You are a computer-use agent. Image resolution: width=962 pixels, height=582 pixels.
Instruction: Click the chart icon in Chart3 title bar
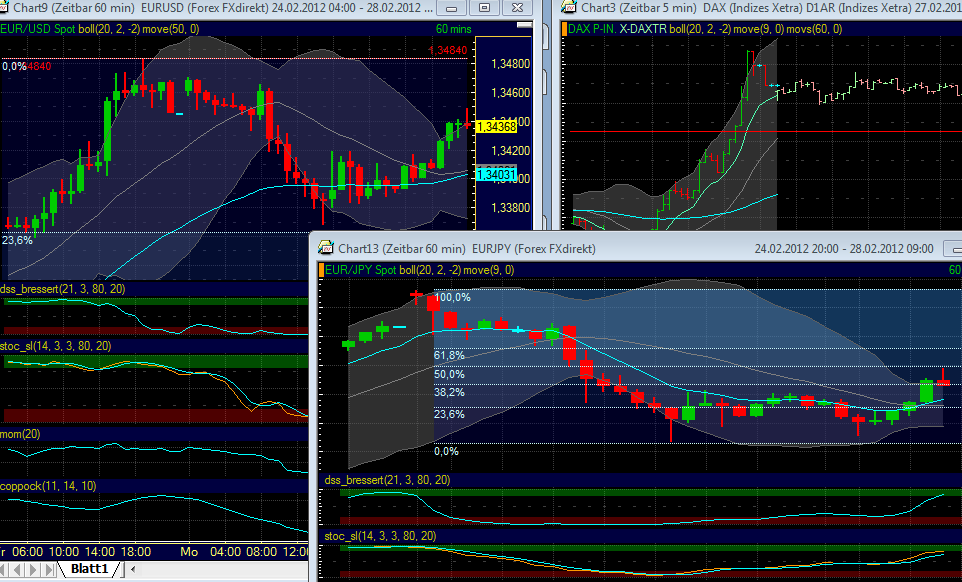click(x=570, y=8)
